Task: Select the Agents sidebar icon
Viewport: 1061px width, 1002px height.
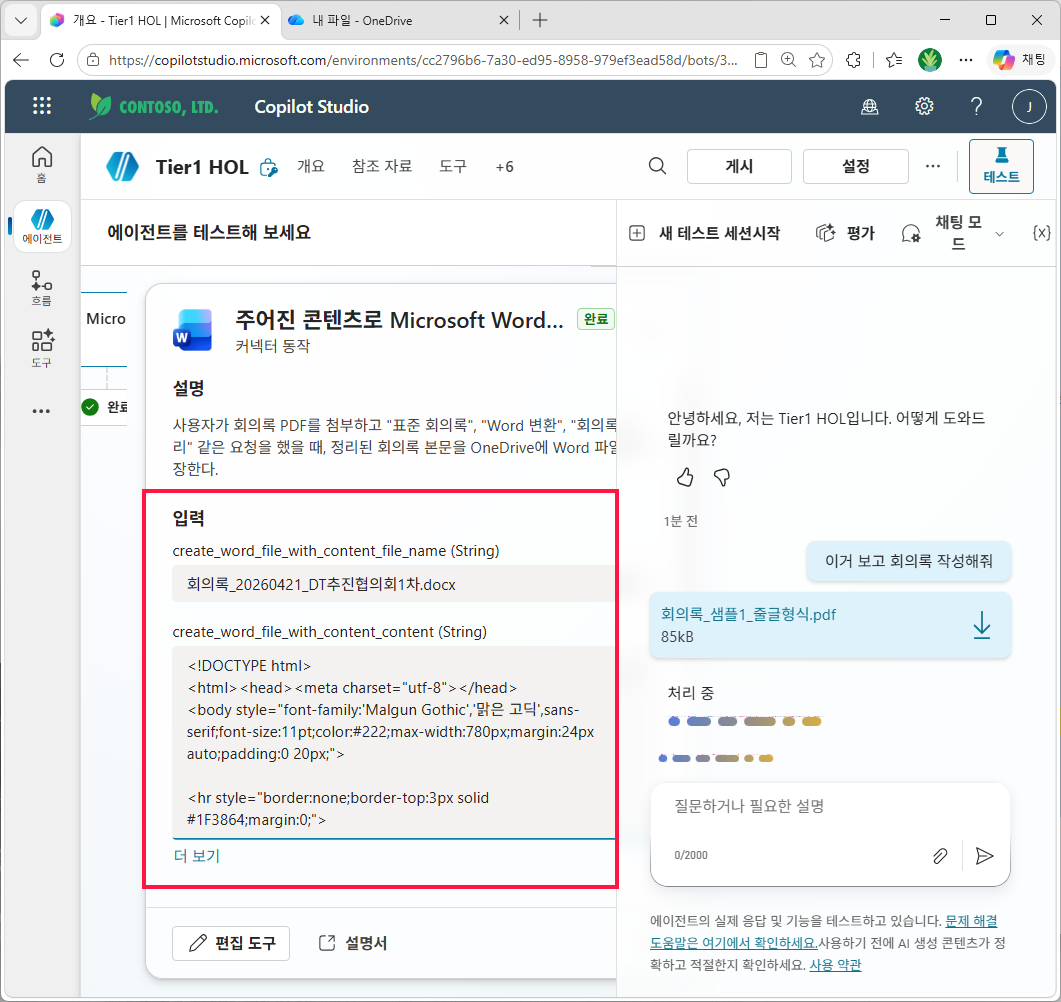Action: tap(42, 226)
